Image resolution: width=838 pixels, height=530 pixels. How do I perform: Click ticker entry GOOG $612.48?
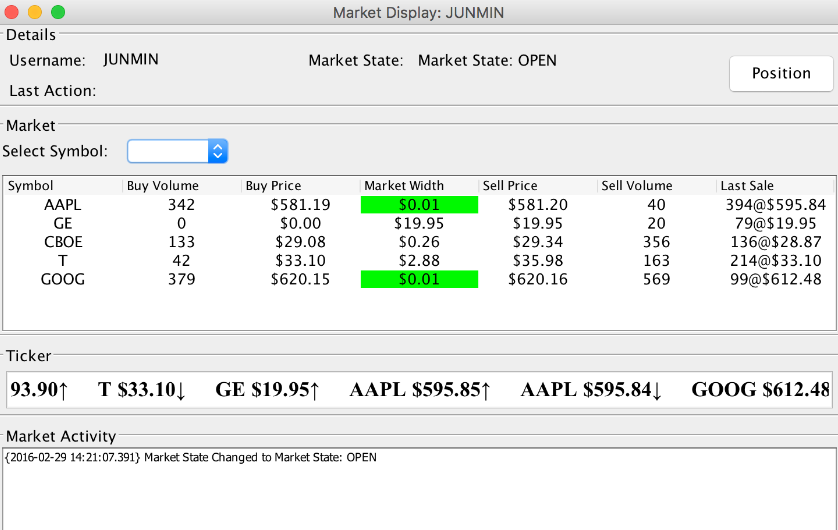click(761, 389)
